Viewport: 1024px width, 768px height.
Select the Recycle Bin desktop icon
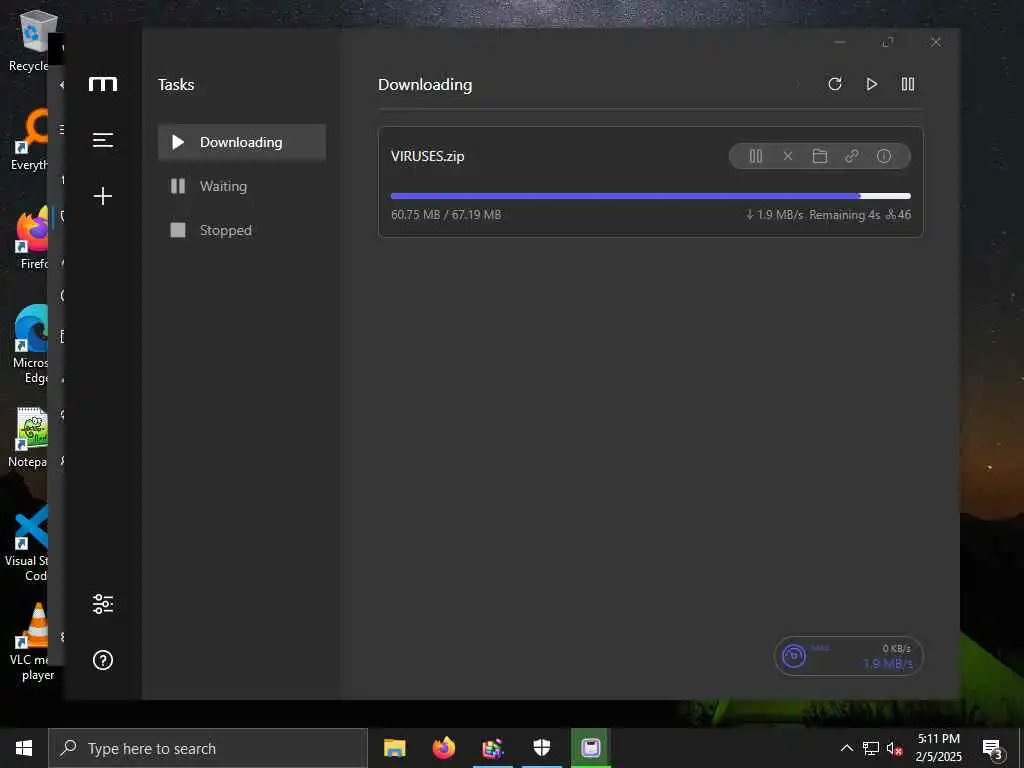pyautogui.click(x=32, y=40)
